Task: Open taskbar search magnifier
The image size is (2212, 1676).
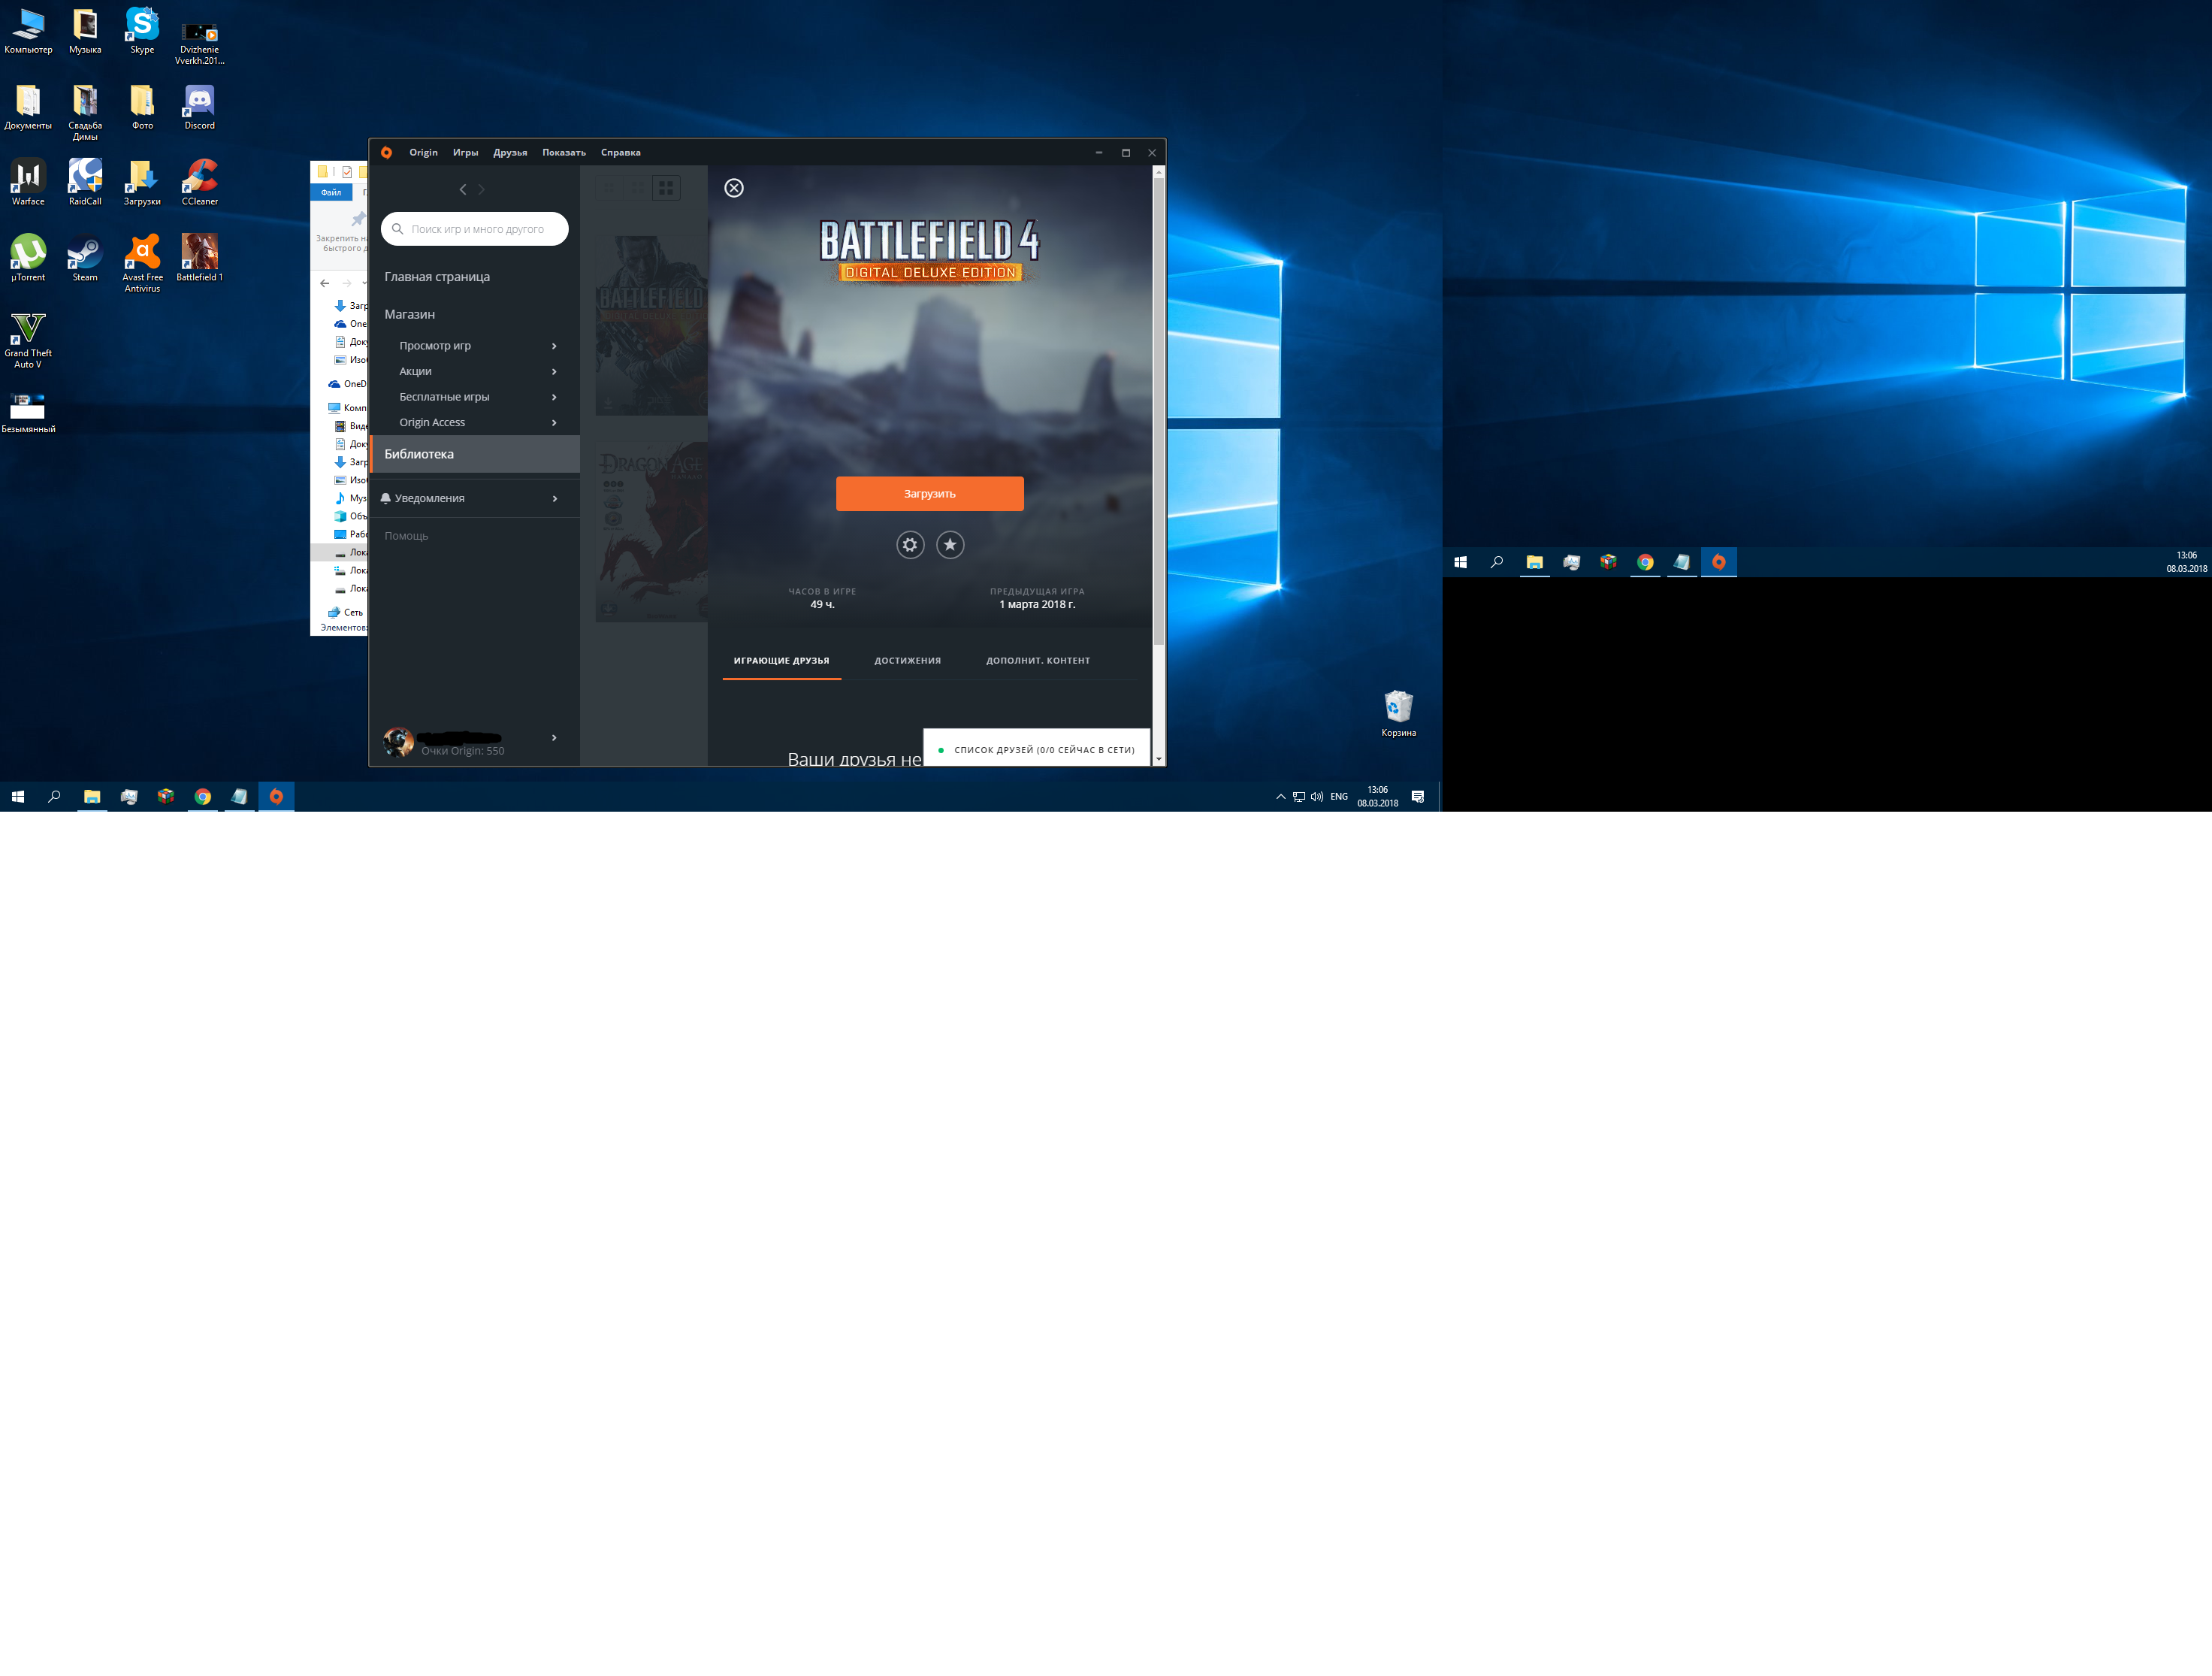Action: click(55, 797)
